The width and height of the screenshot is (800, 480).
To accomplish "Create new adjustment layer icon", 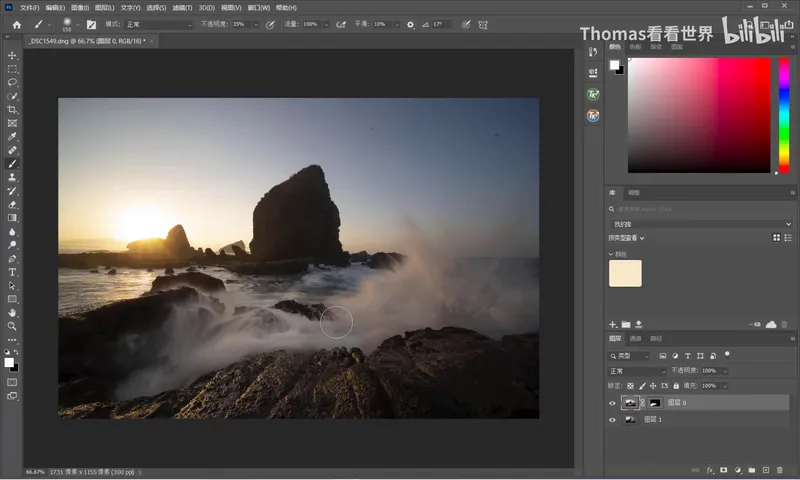I will click(738, 470).
